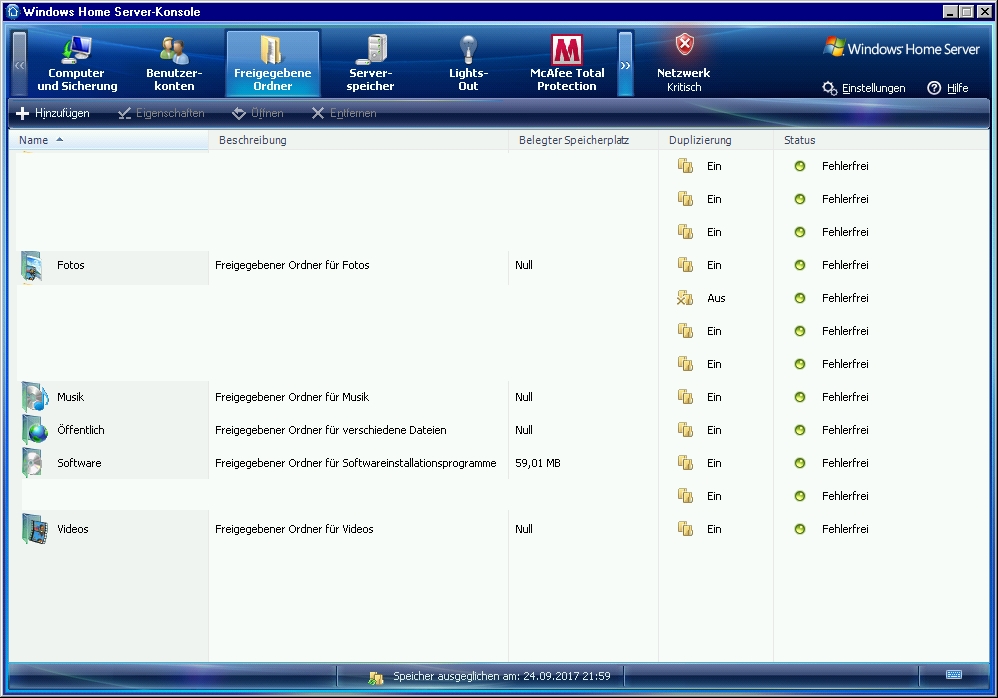Screen dimensions: 998x698
Task: Select the Öffentlich folder icon
Action: tap(34, 430)
